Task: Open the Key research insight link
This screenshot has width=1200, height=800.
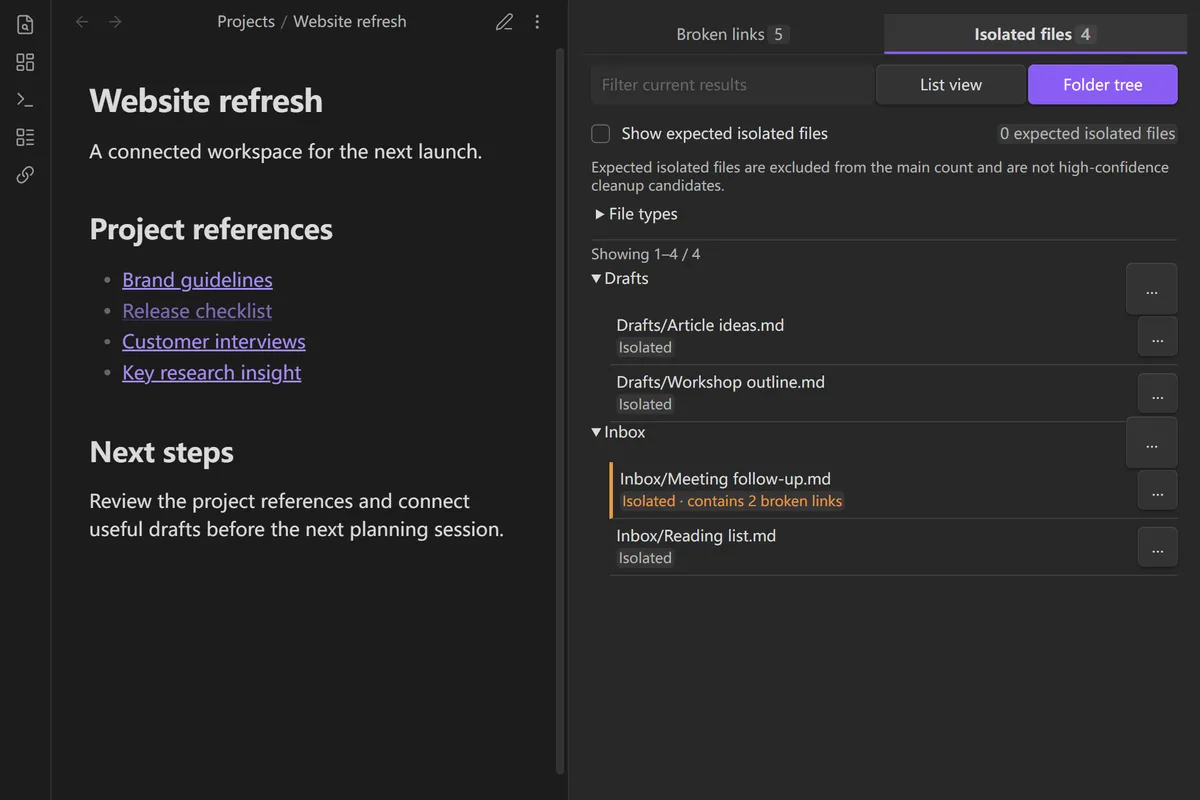Action: pyautogui.click(x=212, y=373)
